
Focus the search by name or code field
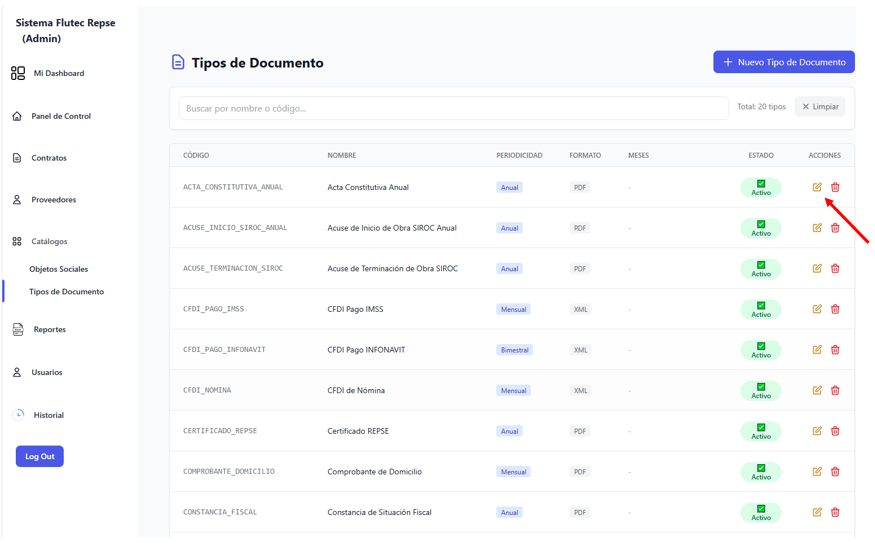(453, 108)
